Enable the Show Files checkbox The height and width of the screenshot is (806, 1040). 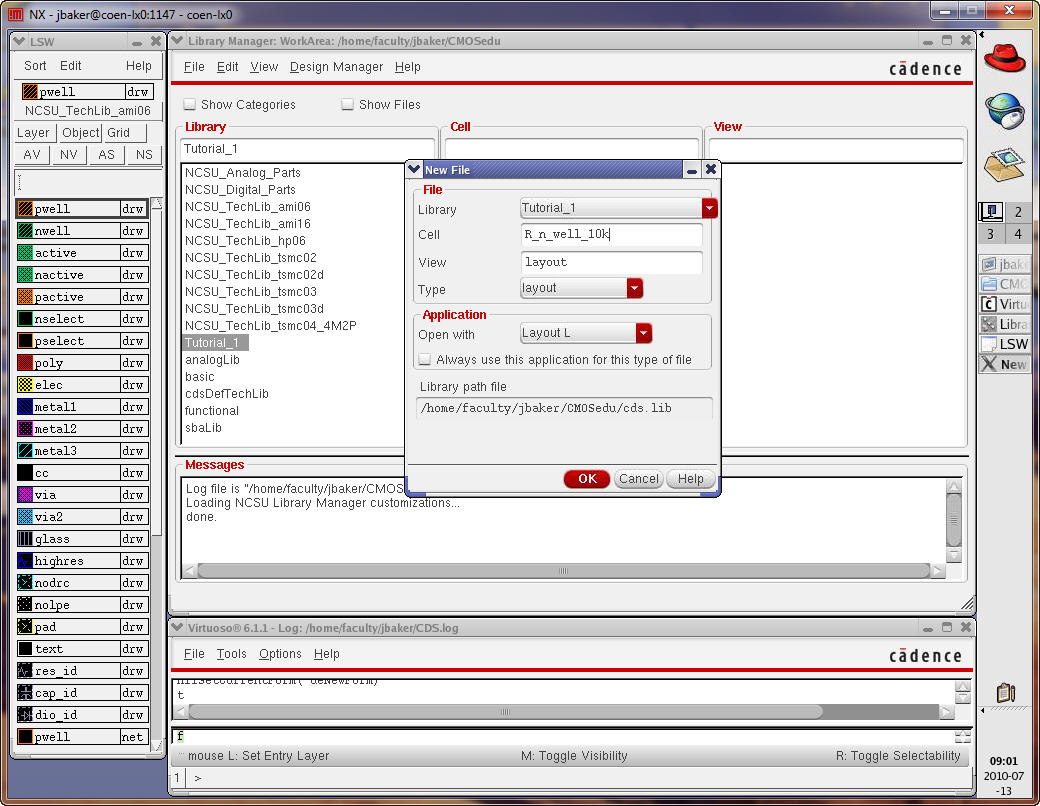pyautogui.click(x=348, y=105)
